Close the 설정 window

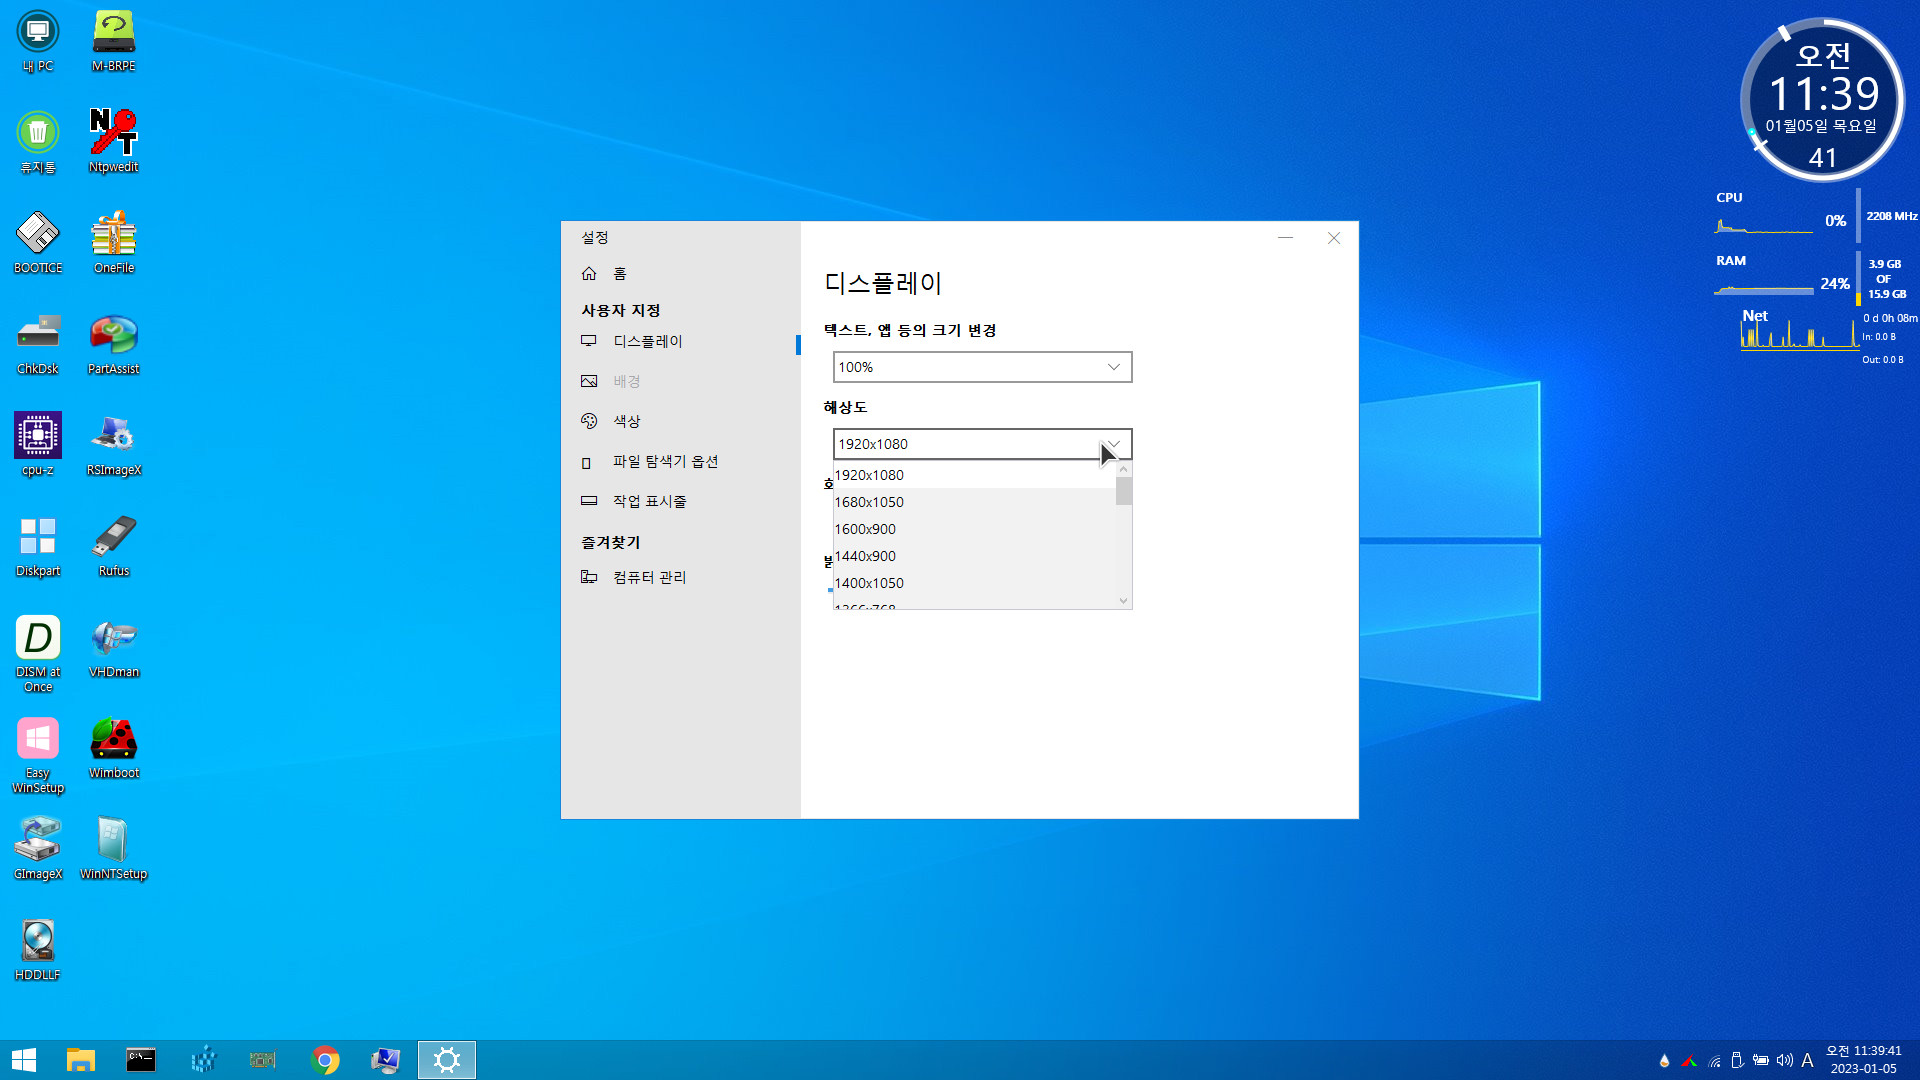point(1334,238)
